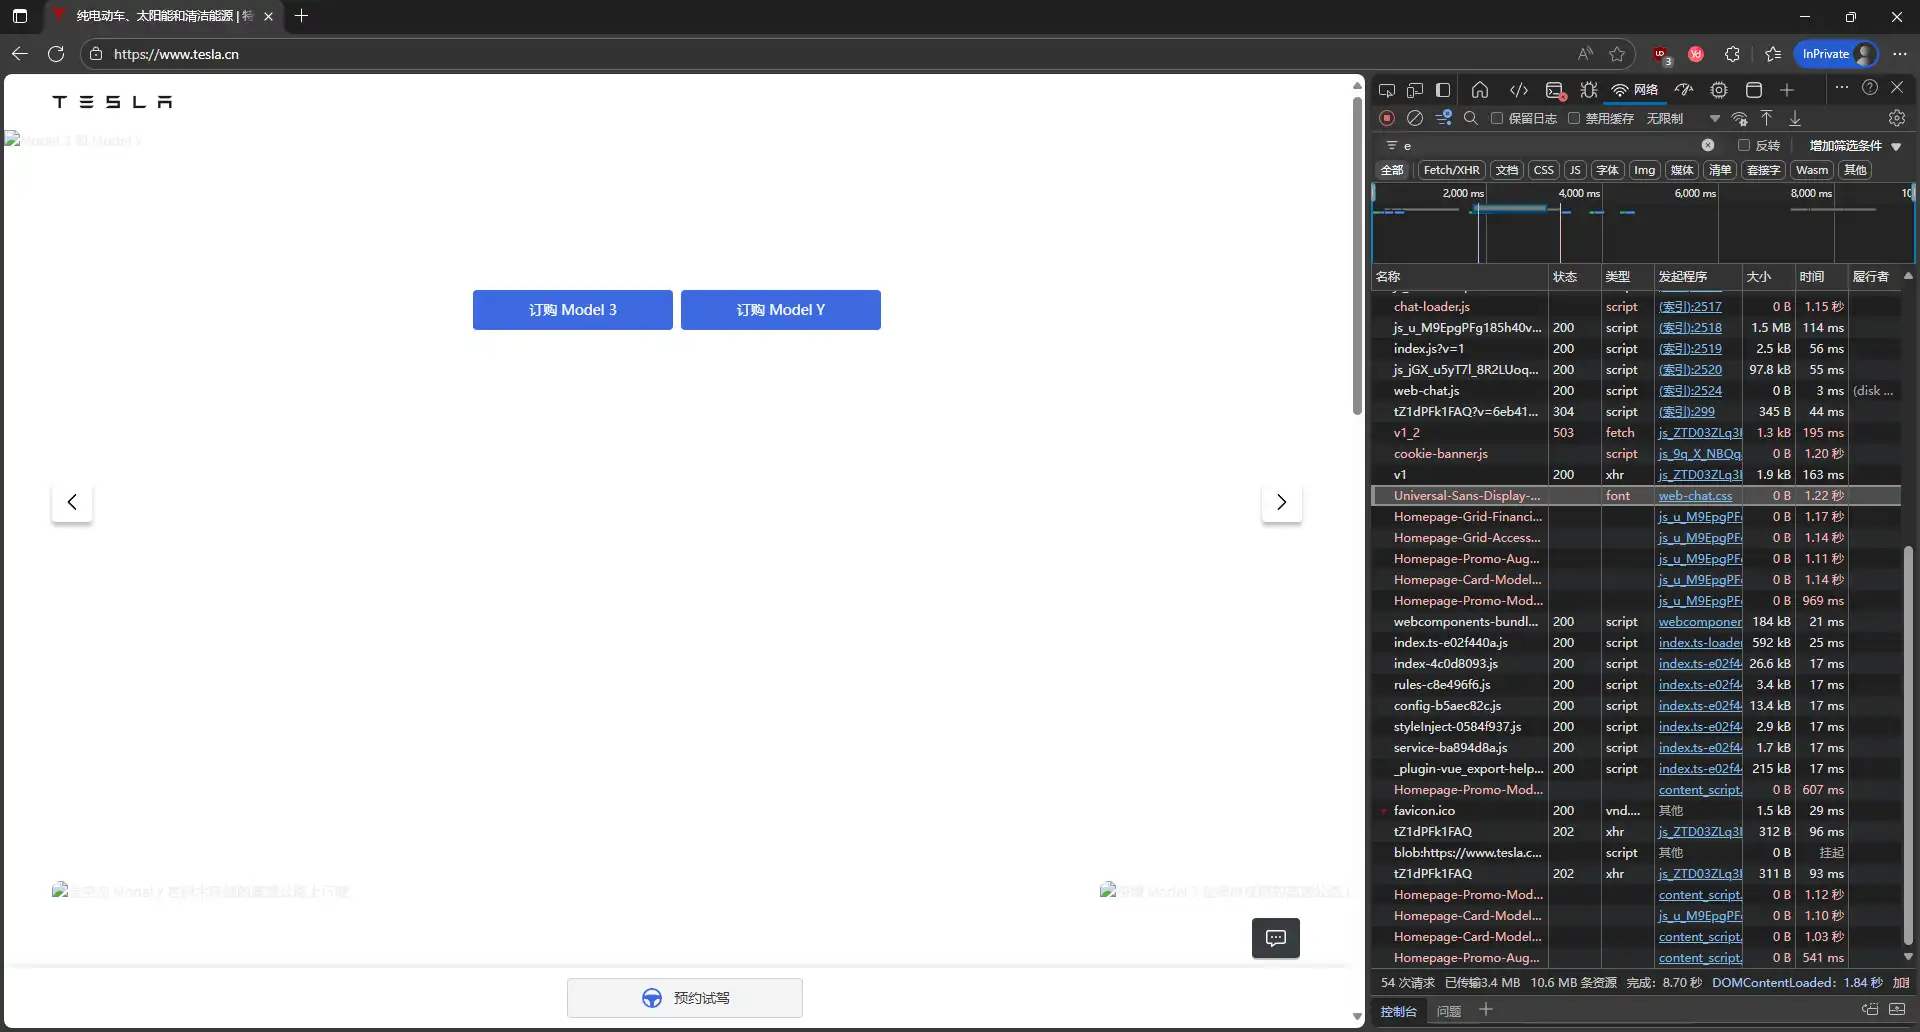This screenshot has height=1032, width=1920.
Task: Click the 预约试驾 button
Action: (685, 998)
